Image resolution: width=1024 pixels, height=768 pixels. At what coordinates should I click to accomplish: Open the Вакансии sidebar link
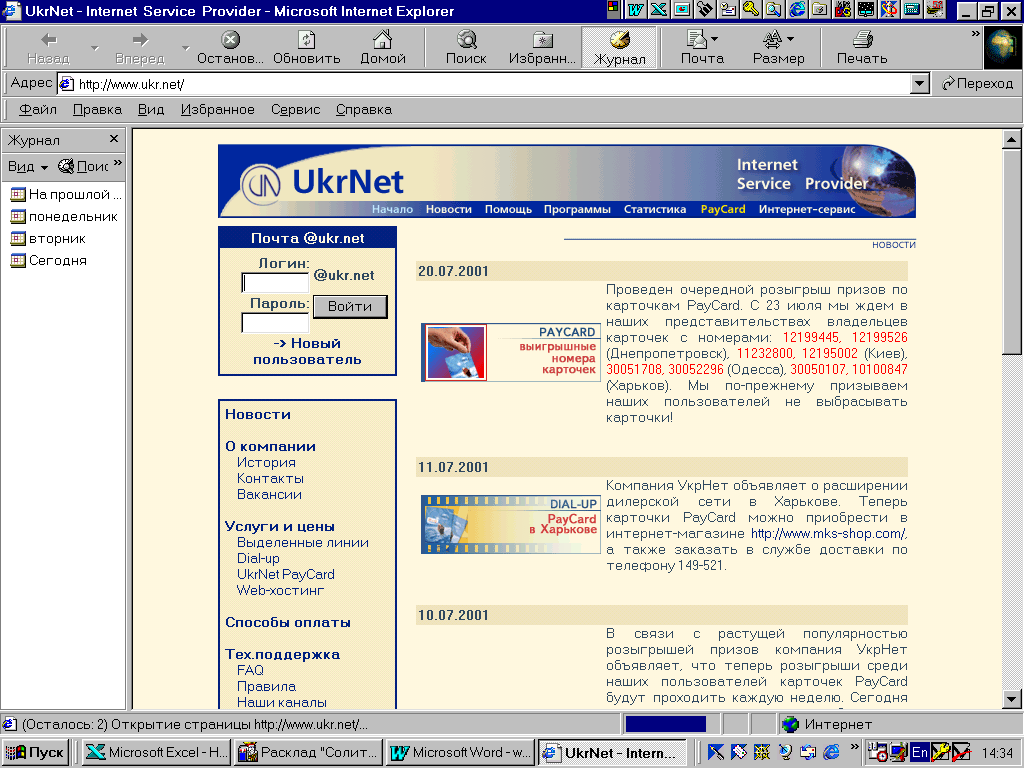click(x=269, y=494)
